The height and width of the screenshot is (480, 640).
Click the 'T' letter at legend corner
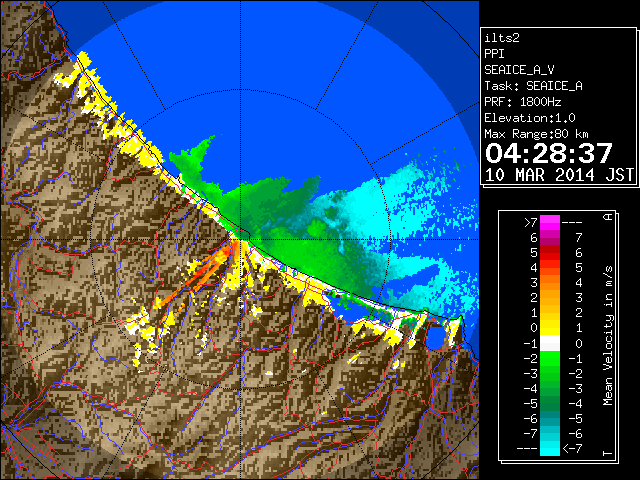coord(608,453)
